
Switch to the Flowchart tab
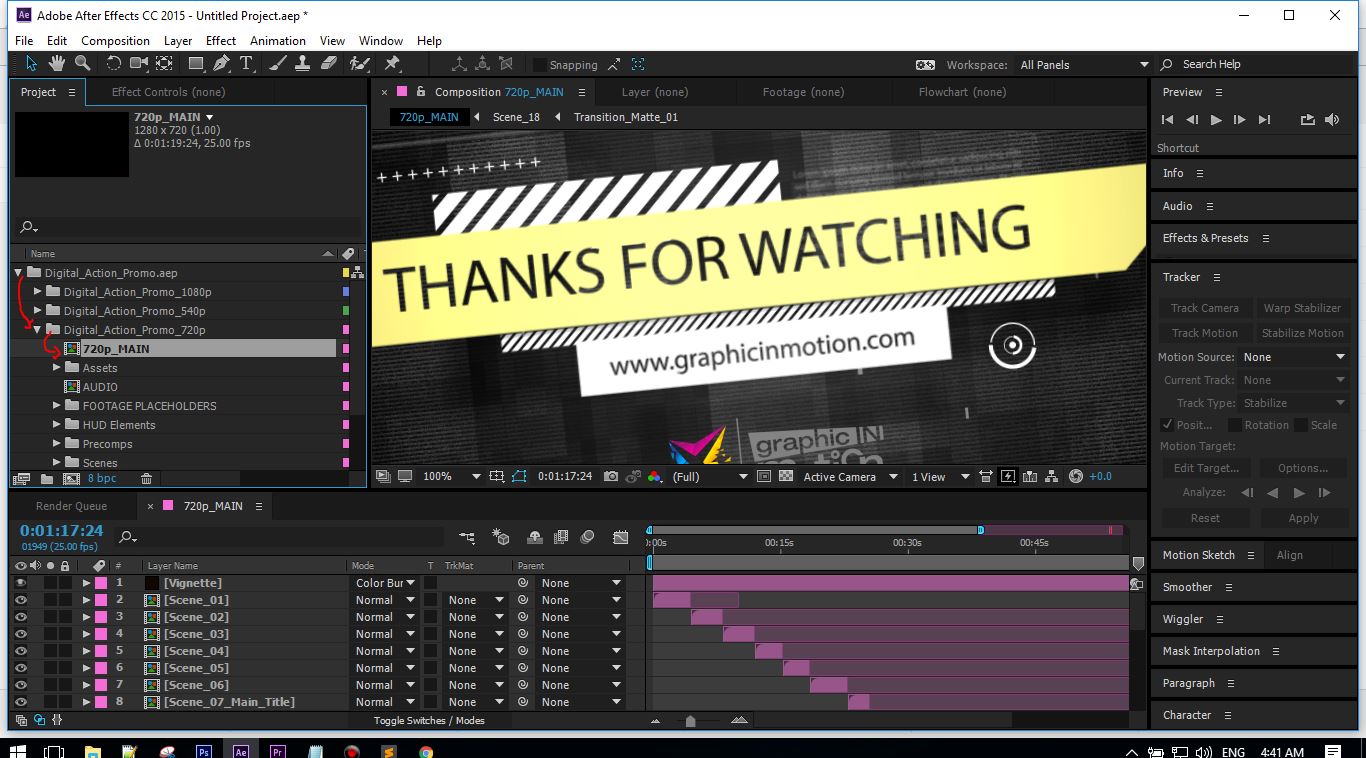962,92
